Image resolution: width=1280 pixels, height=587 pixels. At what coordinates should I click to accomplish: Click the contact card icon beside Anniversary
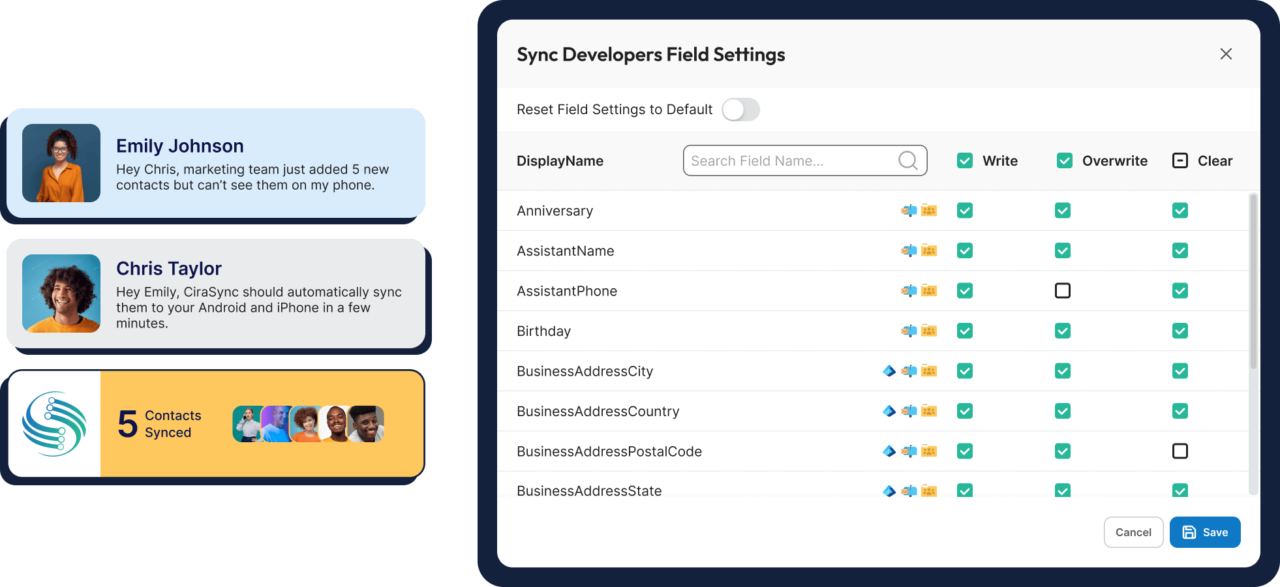point(930,210)
